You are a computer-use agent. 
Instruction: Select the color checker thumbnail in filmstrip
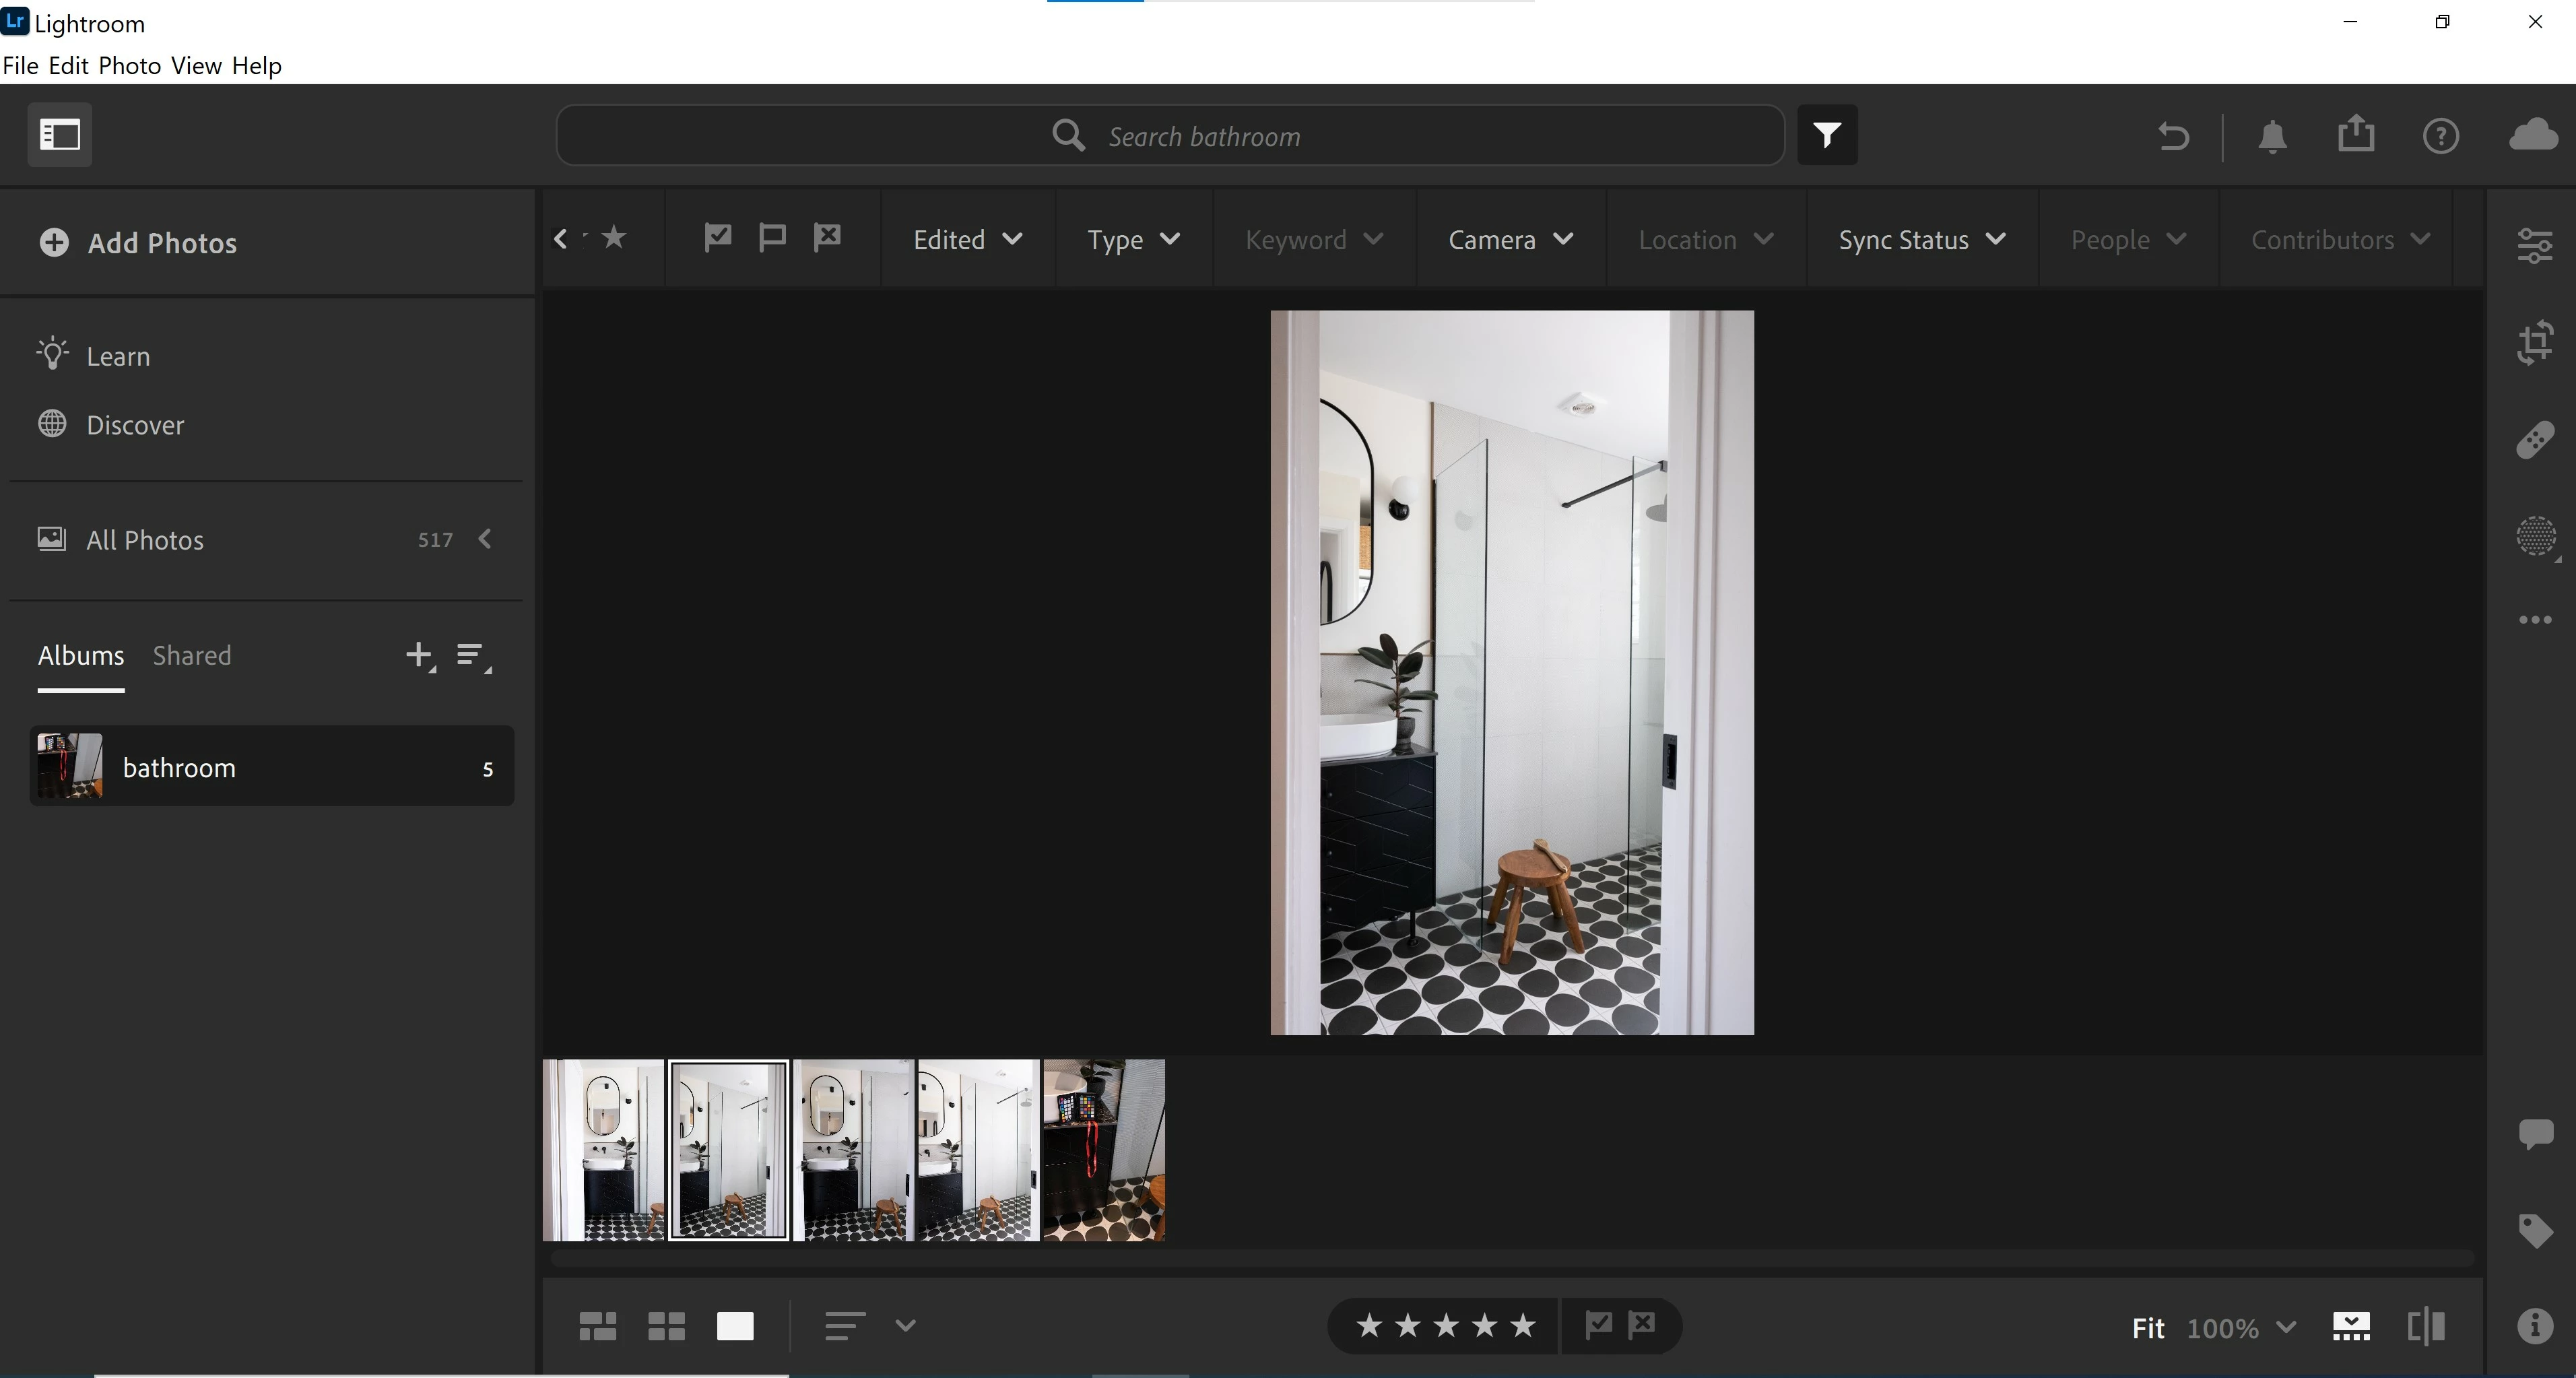(x=1103, y=1150)
